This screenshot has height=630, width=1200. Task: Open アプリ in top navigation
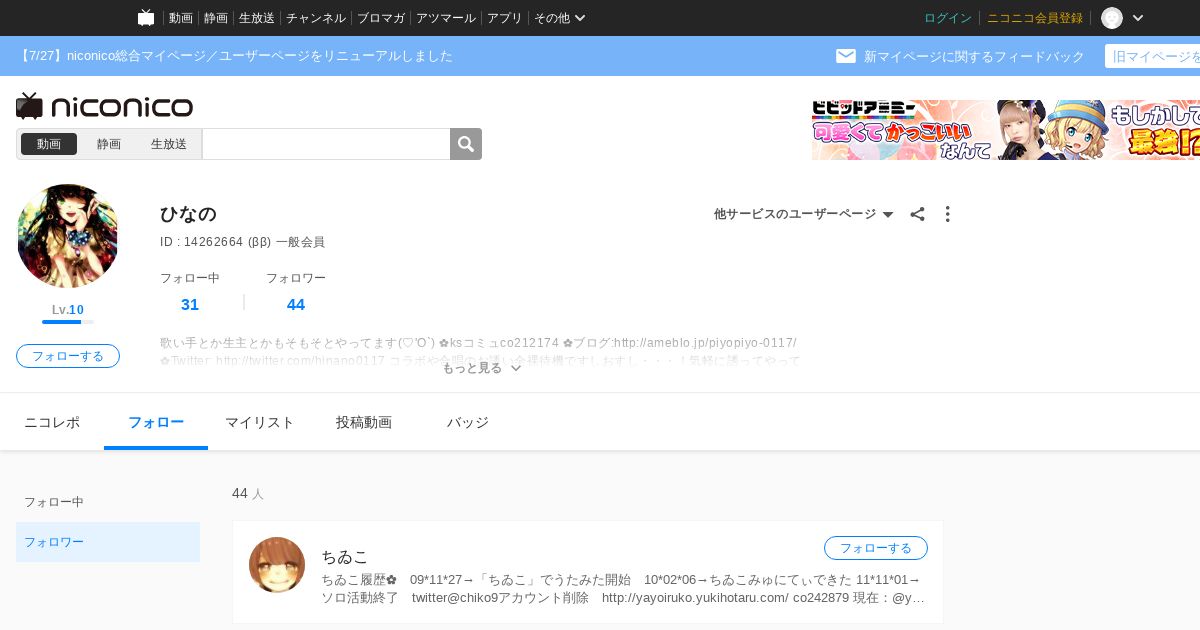[x=505, y=18]
